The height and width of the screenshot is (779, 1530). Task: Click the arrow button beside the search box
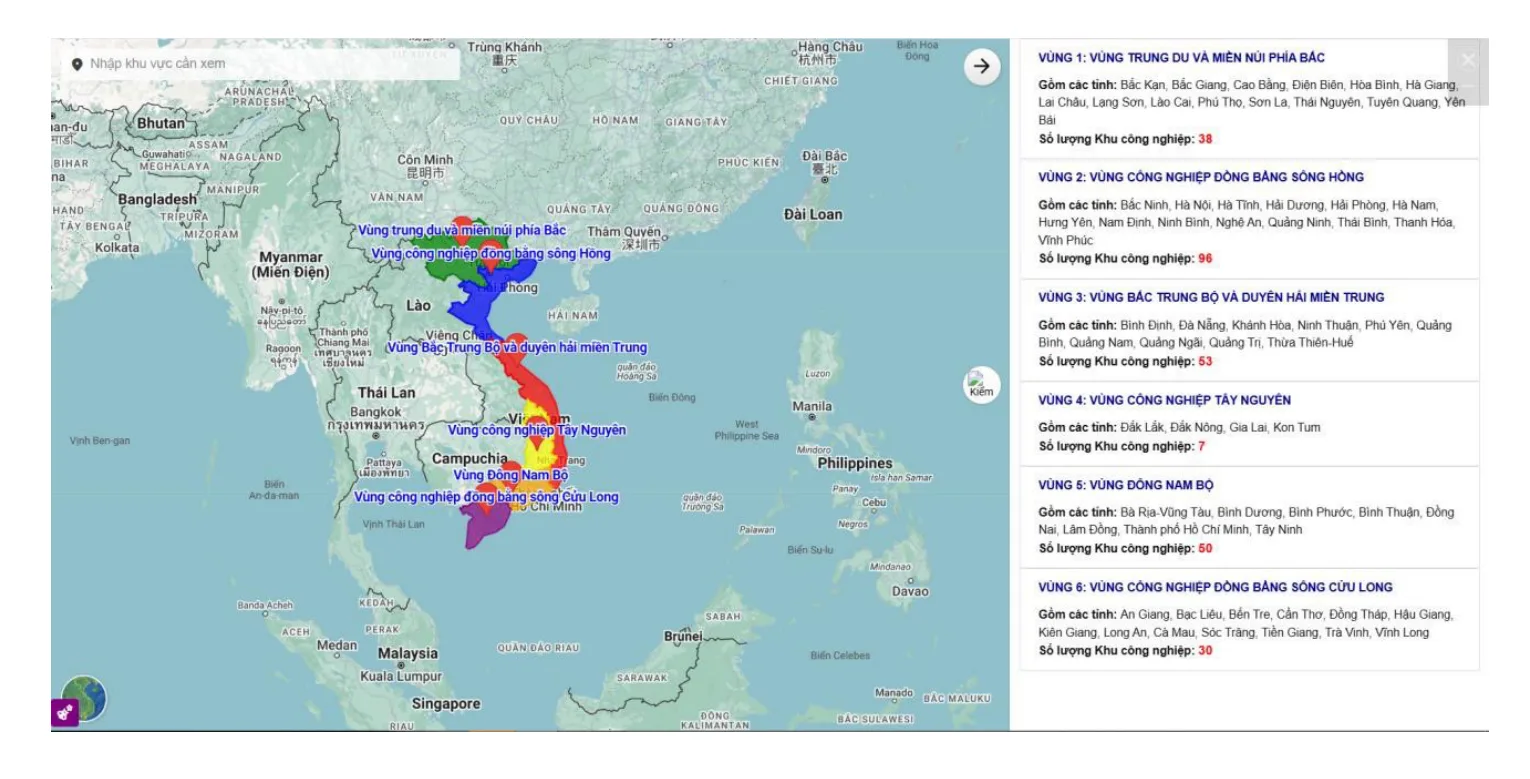tap(982, 66)
